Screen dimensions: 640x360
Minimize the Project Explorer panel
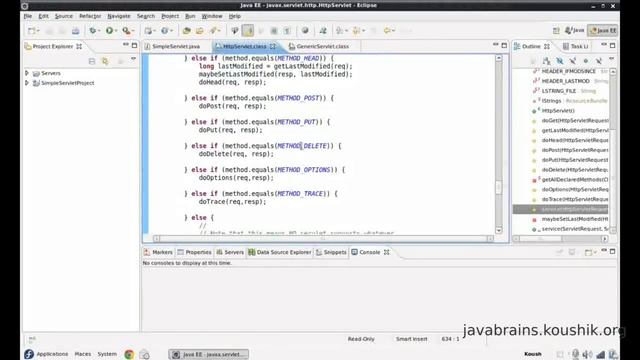(x=126, y=45)
